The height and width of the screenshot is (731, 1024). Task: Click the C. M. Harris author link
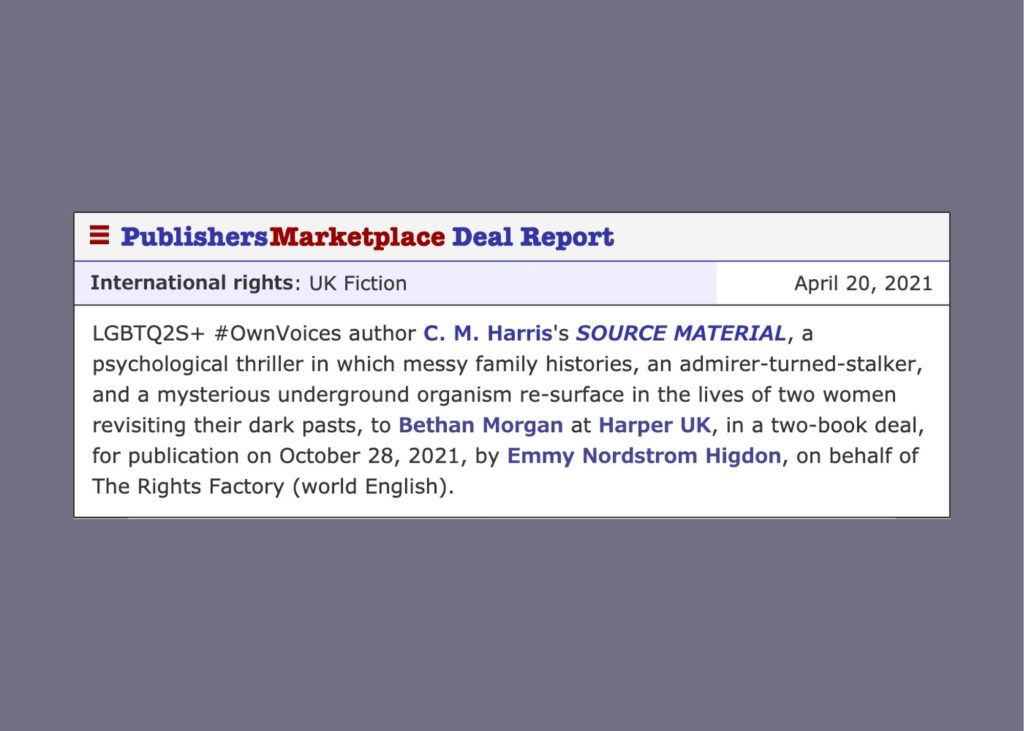coord(488,333)
